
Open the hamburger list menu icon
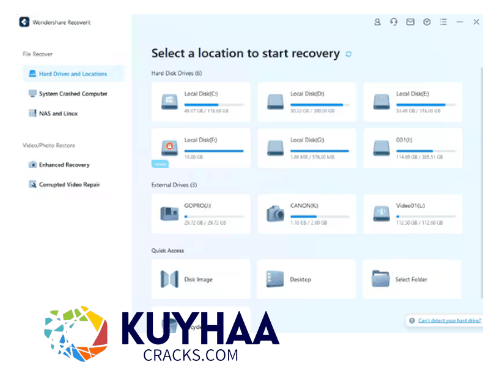point(443,22)
